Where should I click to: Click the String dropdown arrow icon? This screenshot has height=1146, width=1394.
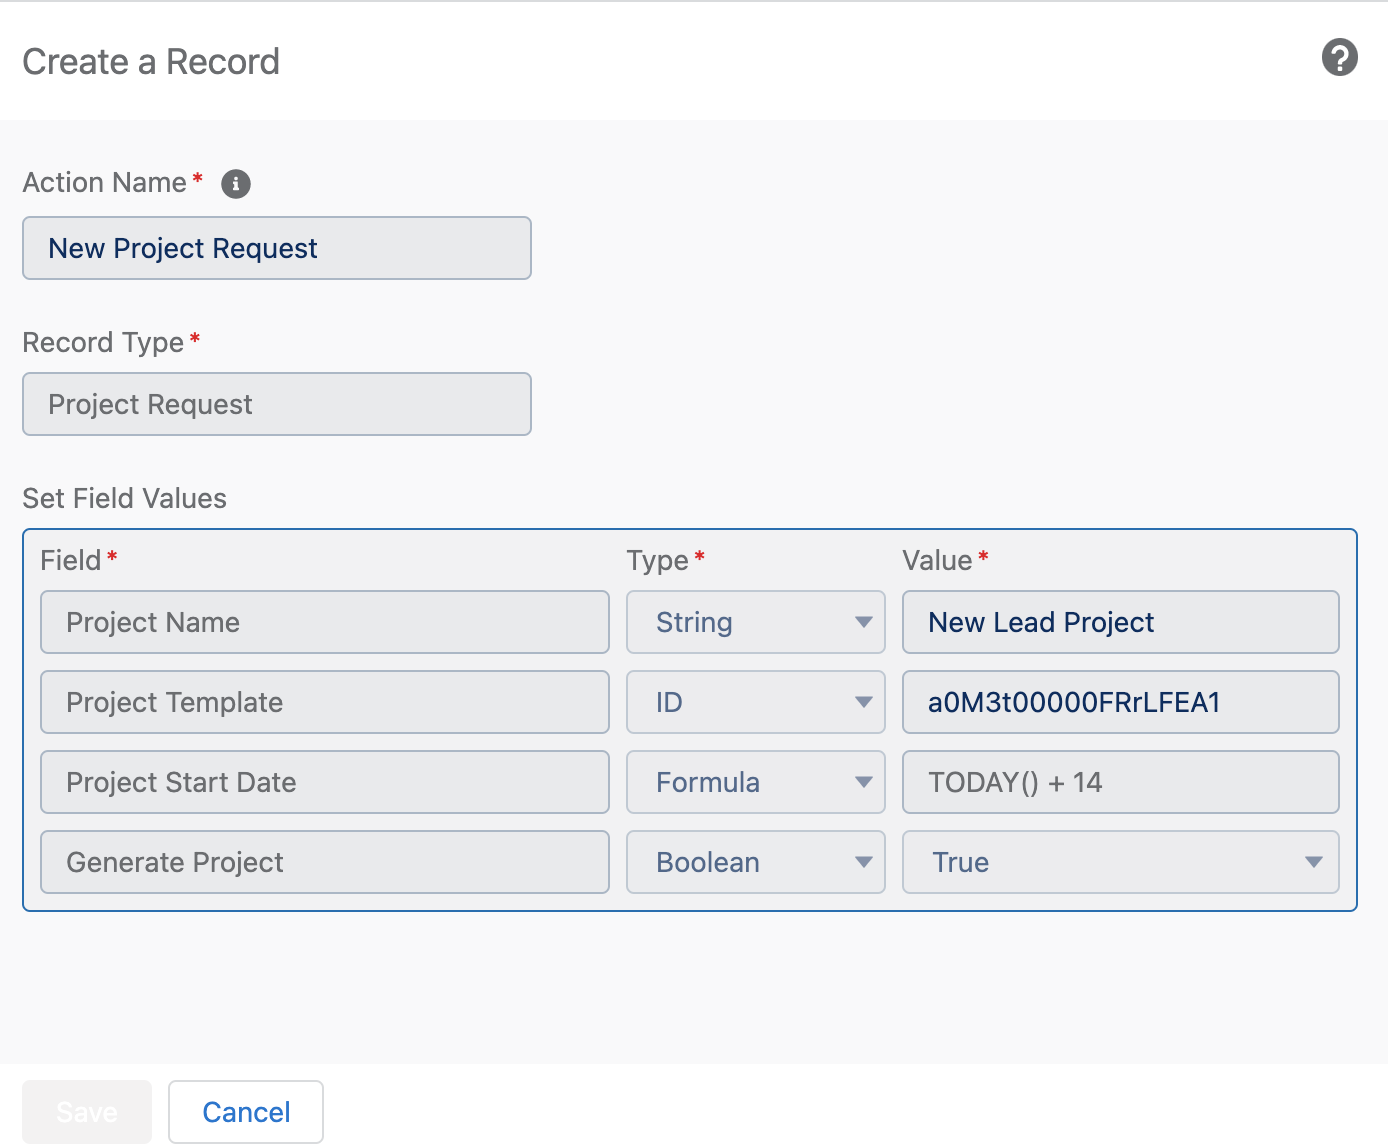pyautogui.click(x=865, y=622)
